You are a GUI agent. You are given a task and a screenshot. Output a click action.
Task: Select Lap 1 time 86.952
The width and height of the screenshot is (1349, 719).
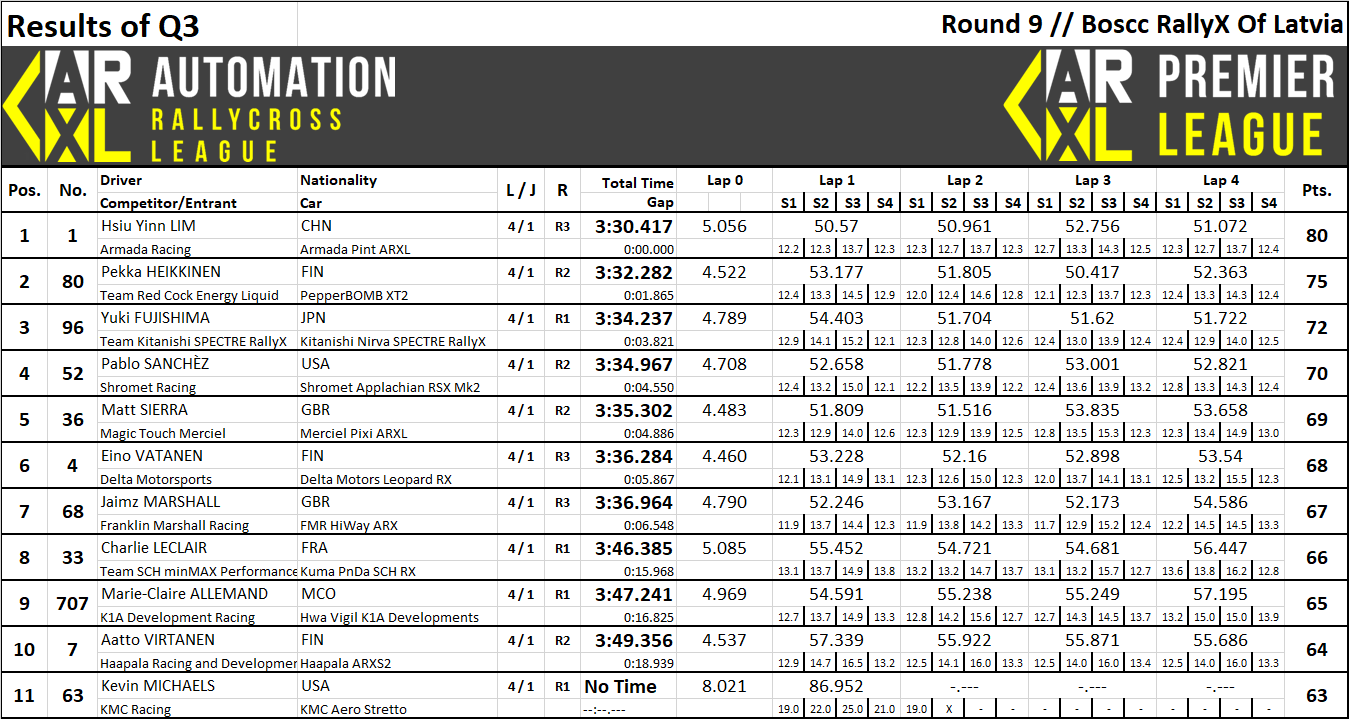coord(836,687)
